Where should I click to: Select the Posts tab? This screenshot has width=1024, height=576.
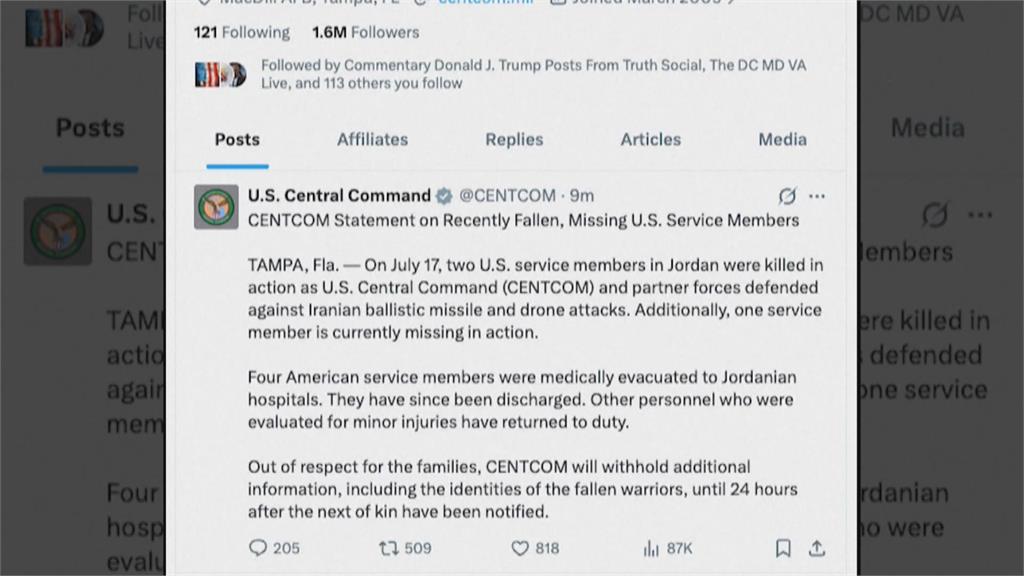pos(237,140)
